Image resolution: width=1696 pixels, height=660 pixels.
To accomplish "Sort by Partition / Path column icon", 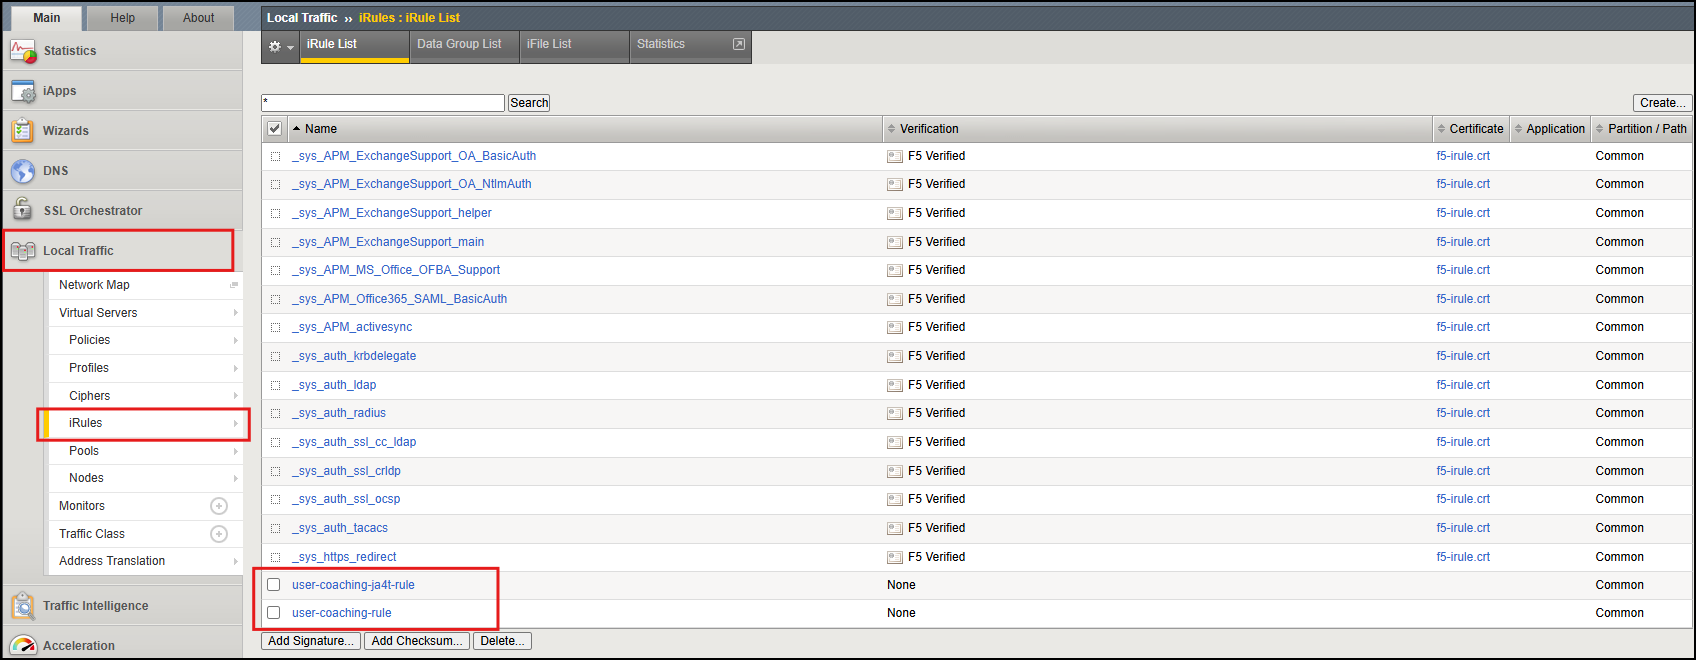I will (1599, 129).
